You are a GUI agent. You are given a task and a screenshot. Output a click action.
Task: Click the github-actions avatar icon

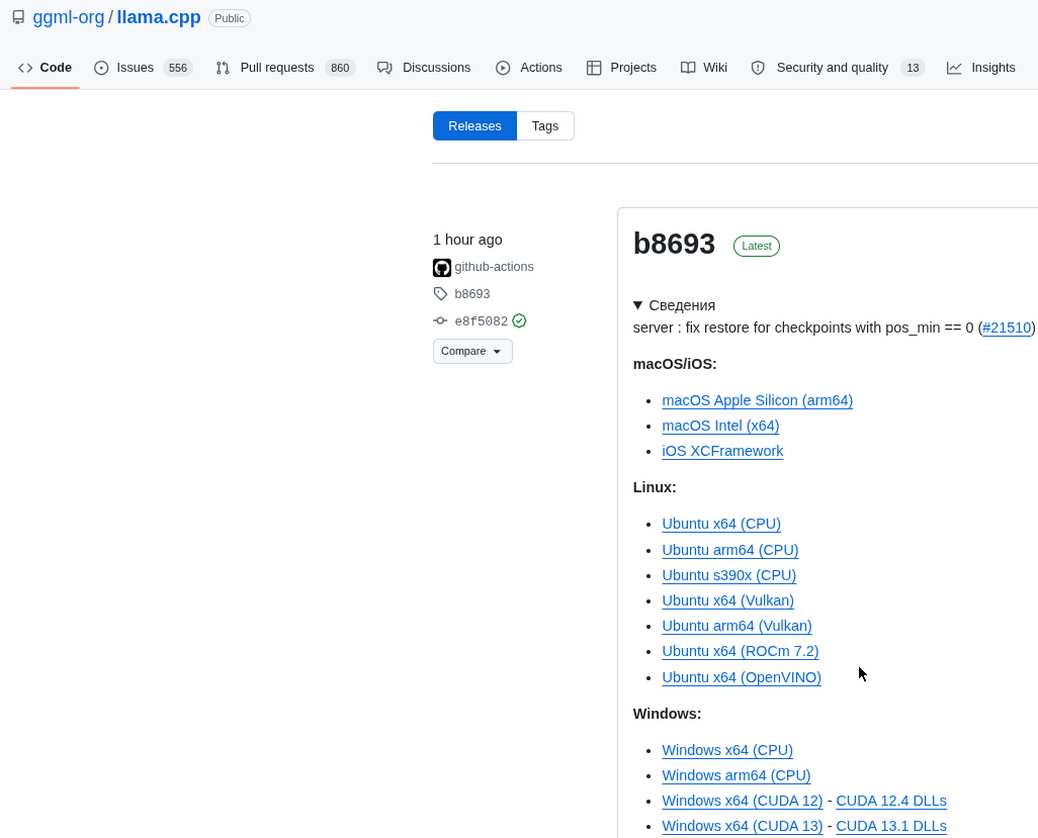coord(442,267)
